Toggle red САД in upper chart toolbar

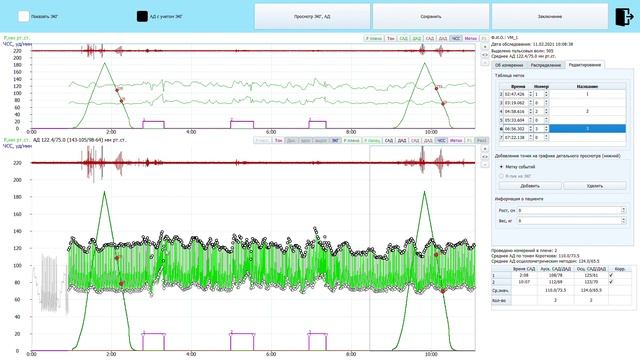coord(429,38)
